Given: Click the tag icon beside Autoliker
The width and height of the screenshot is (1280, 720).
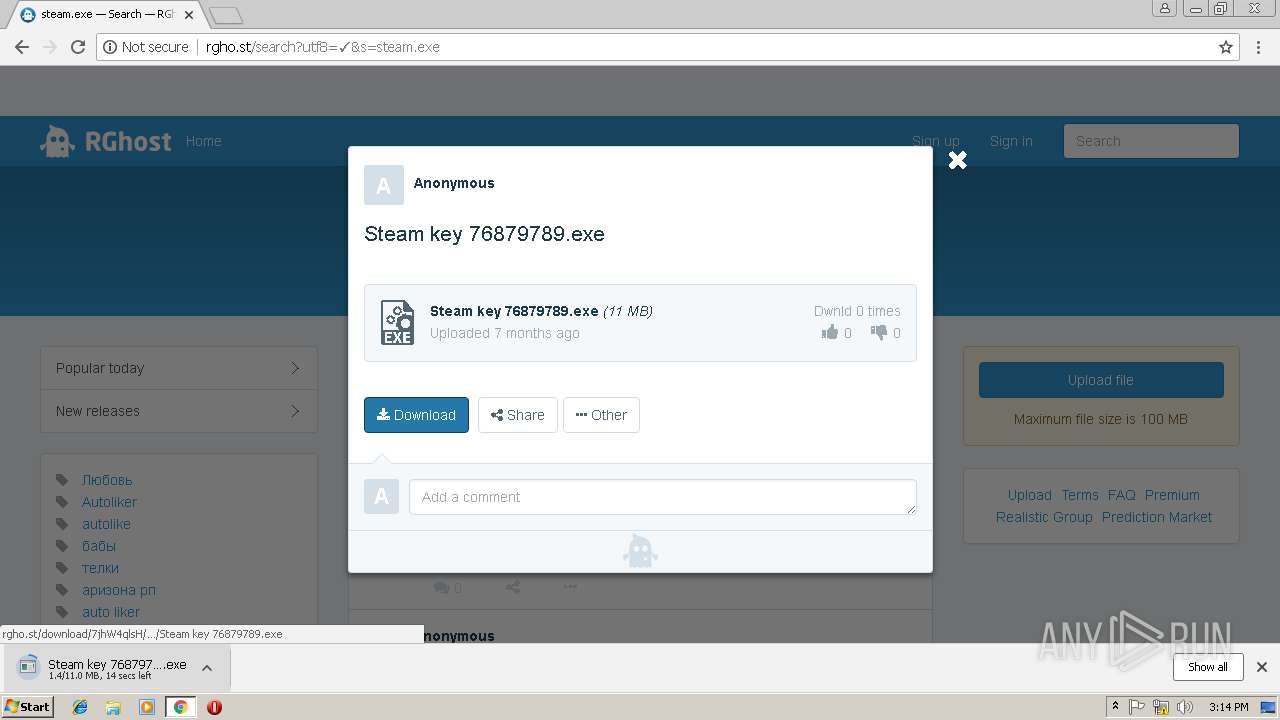Looking at the screenshot, I should coord(62,502).
